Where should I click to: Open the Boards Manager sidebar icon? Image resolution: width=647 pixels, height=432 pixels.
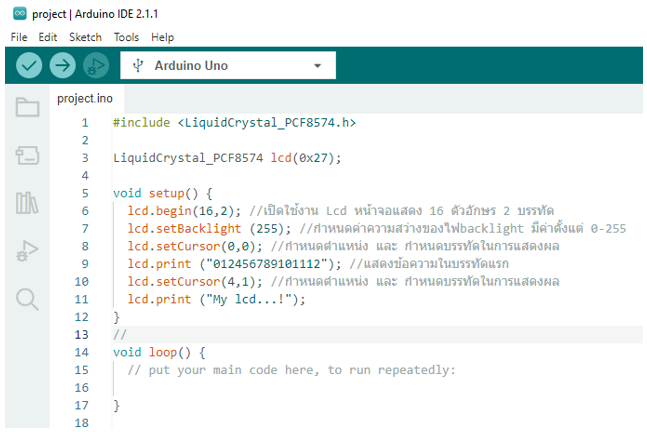coord(27,156)
